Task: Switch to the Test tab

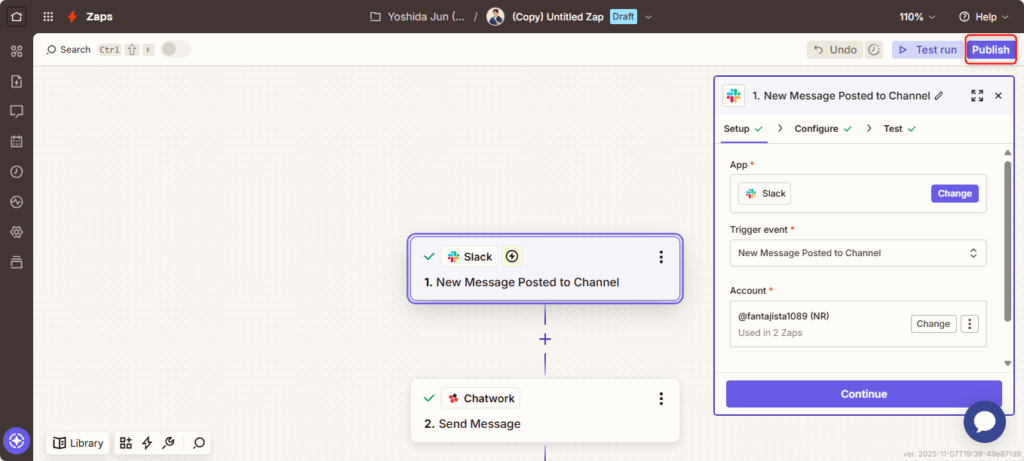Action: pyautogui.click(x=898, y=129)
